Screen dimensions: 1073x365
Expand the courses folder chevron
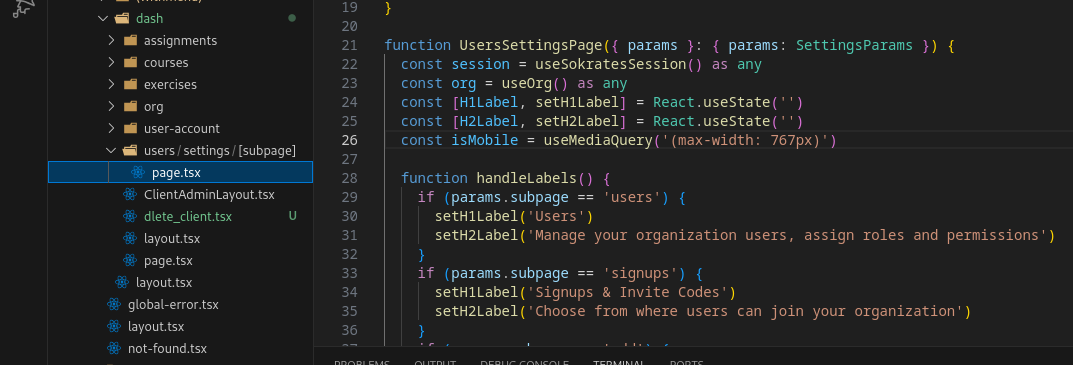[x=111, y=62]
